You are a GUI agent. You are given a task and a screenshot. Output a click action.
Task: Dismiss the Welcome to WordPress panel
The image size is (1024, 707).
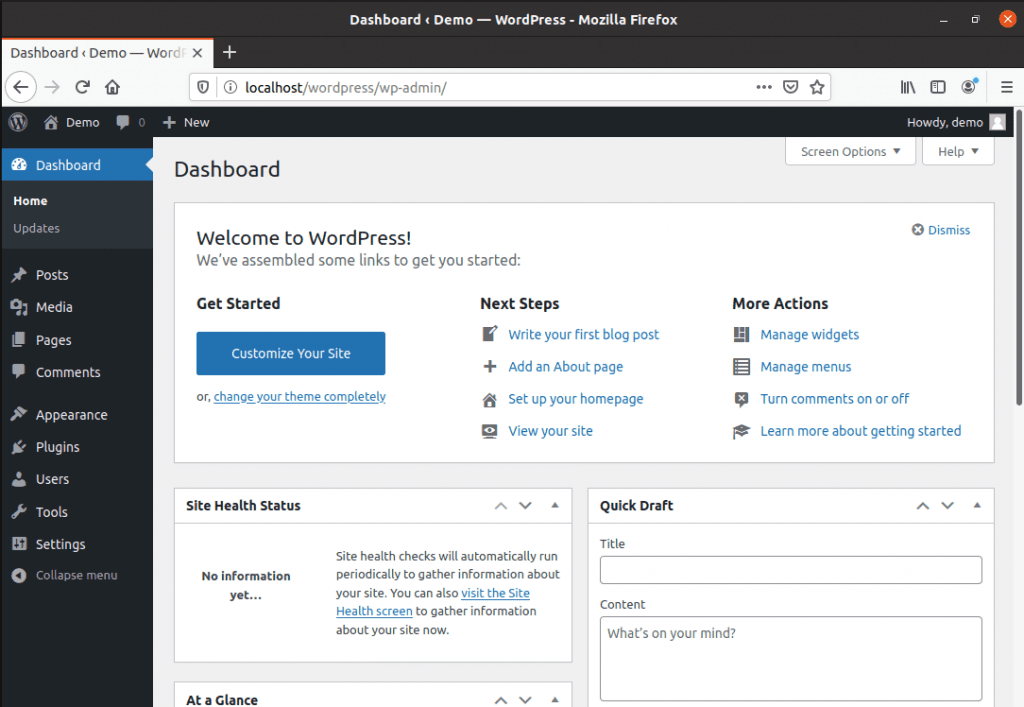(x=941, y=230)
